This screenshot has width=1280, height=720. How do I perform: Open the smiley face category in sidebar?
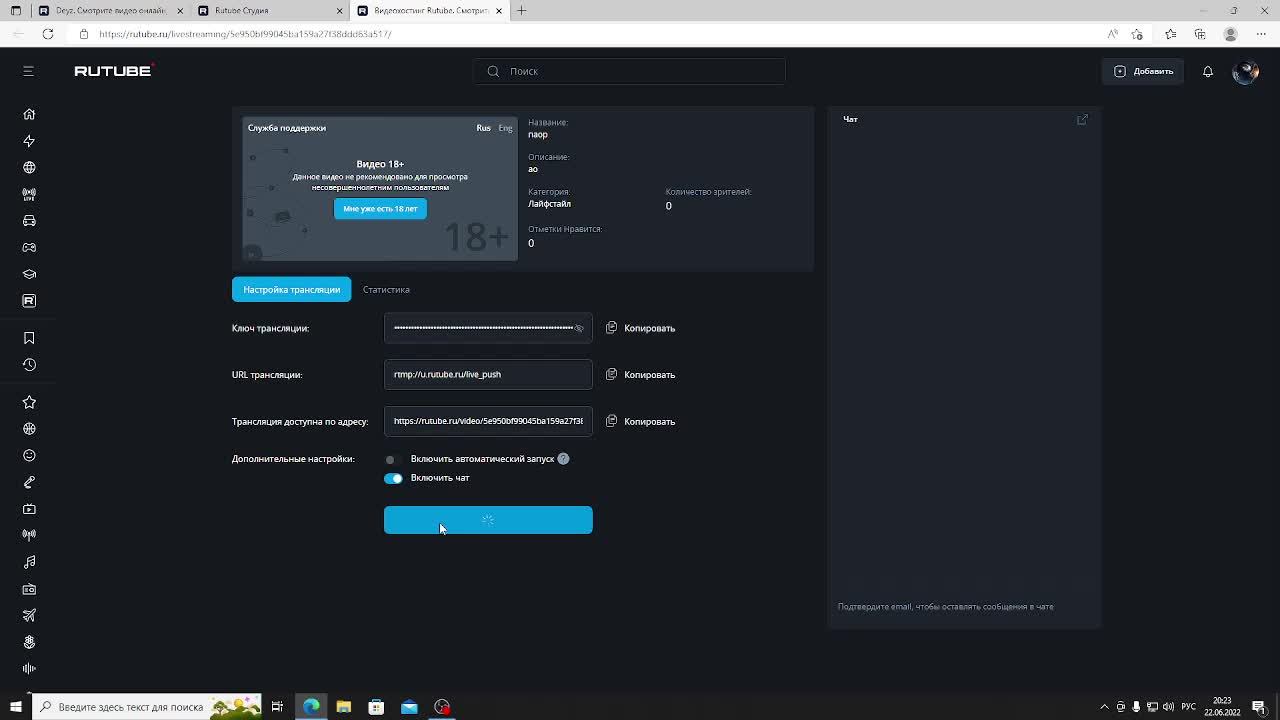[29, 455]
